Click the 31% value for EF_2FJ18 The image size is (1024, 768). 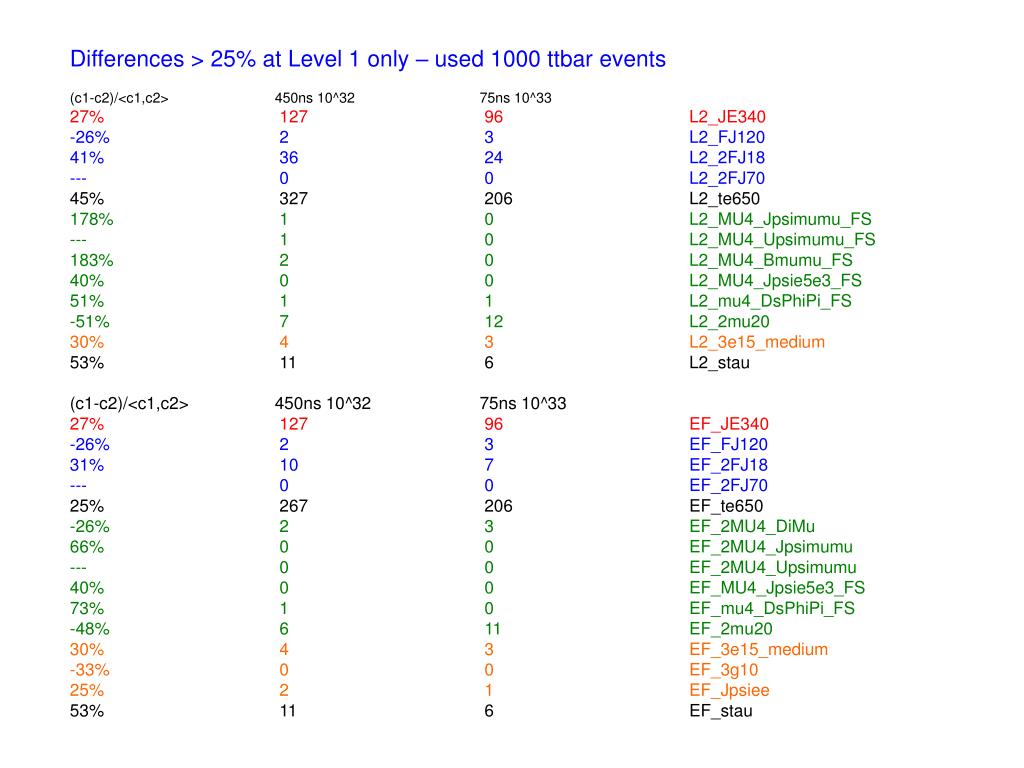[87, 465]
